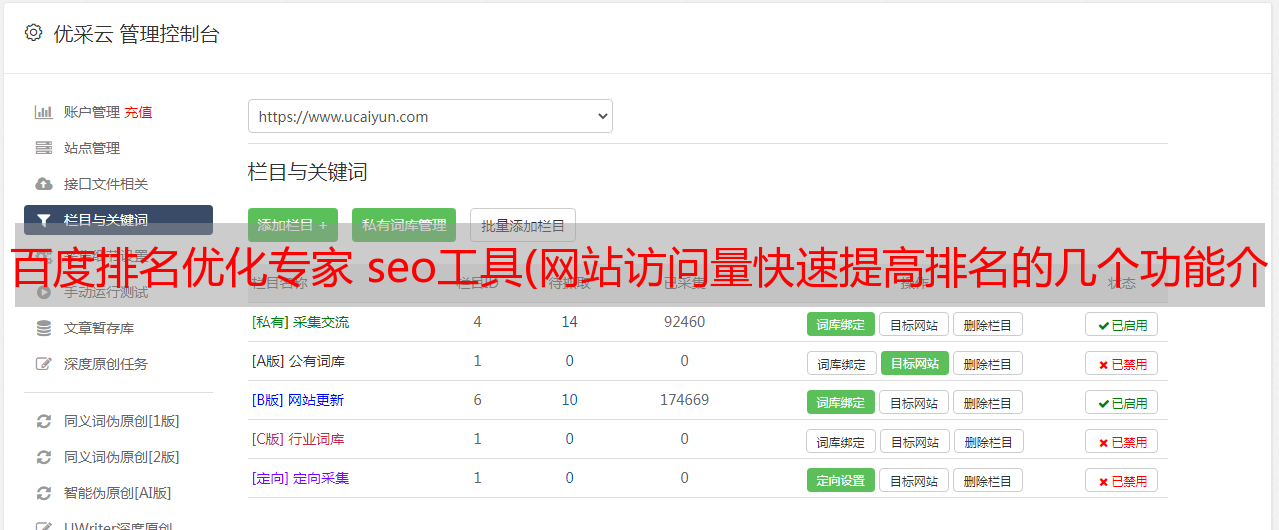This screenshot has width=1279, height=530.
Task: Click the play icon beside 手动运行测试
Action: click(44, 292)
